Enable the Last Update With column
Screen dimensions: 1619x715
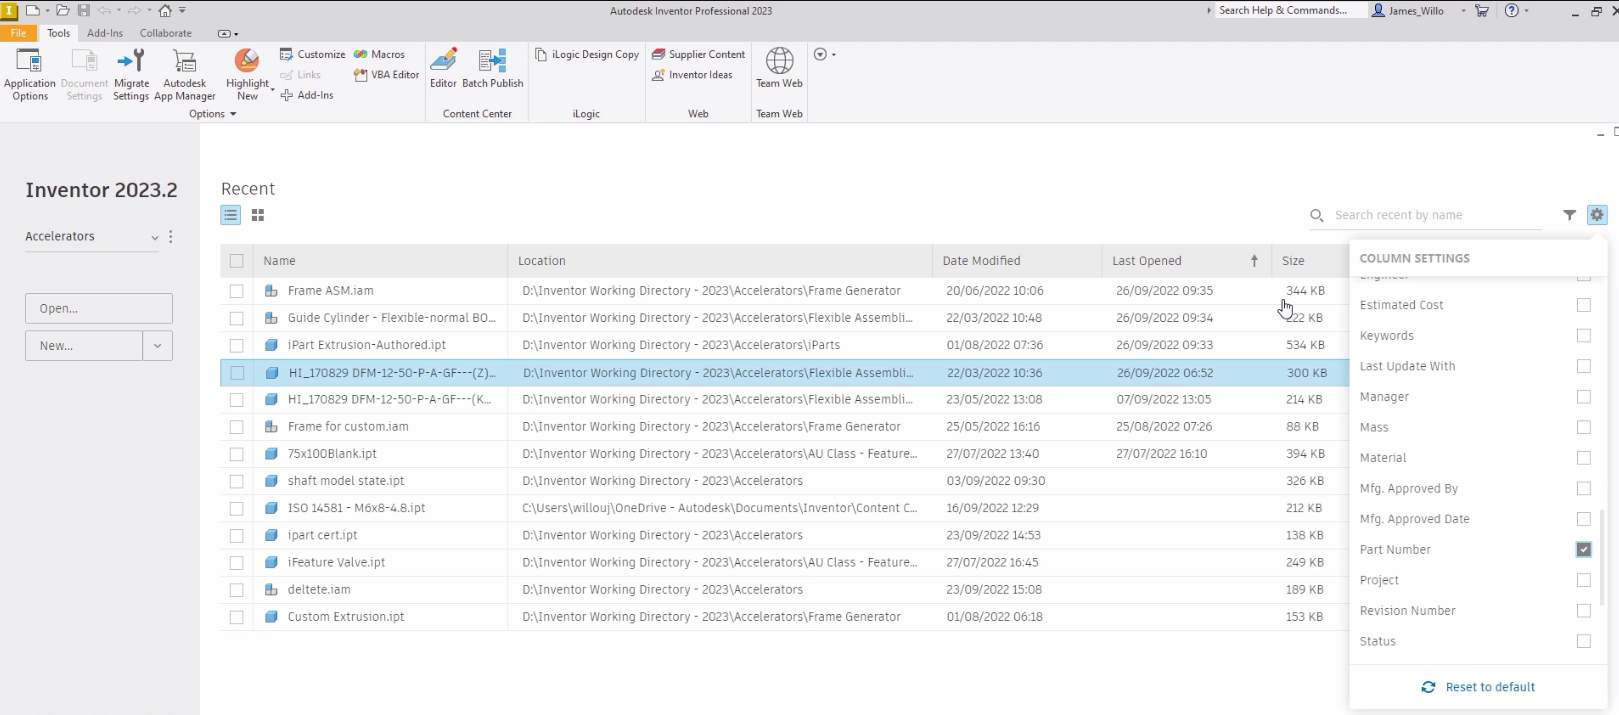click(1583, 366)
